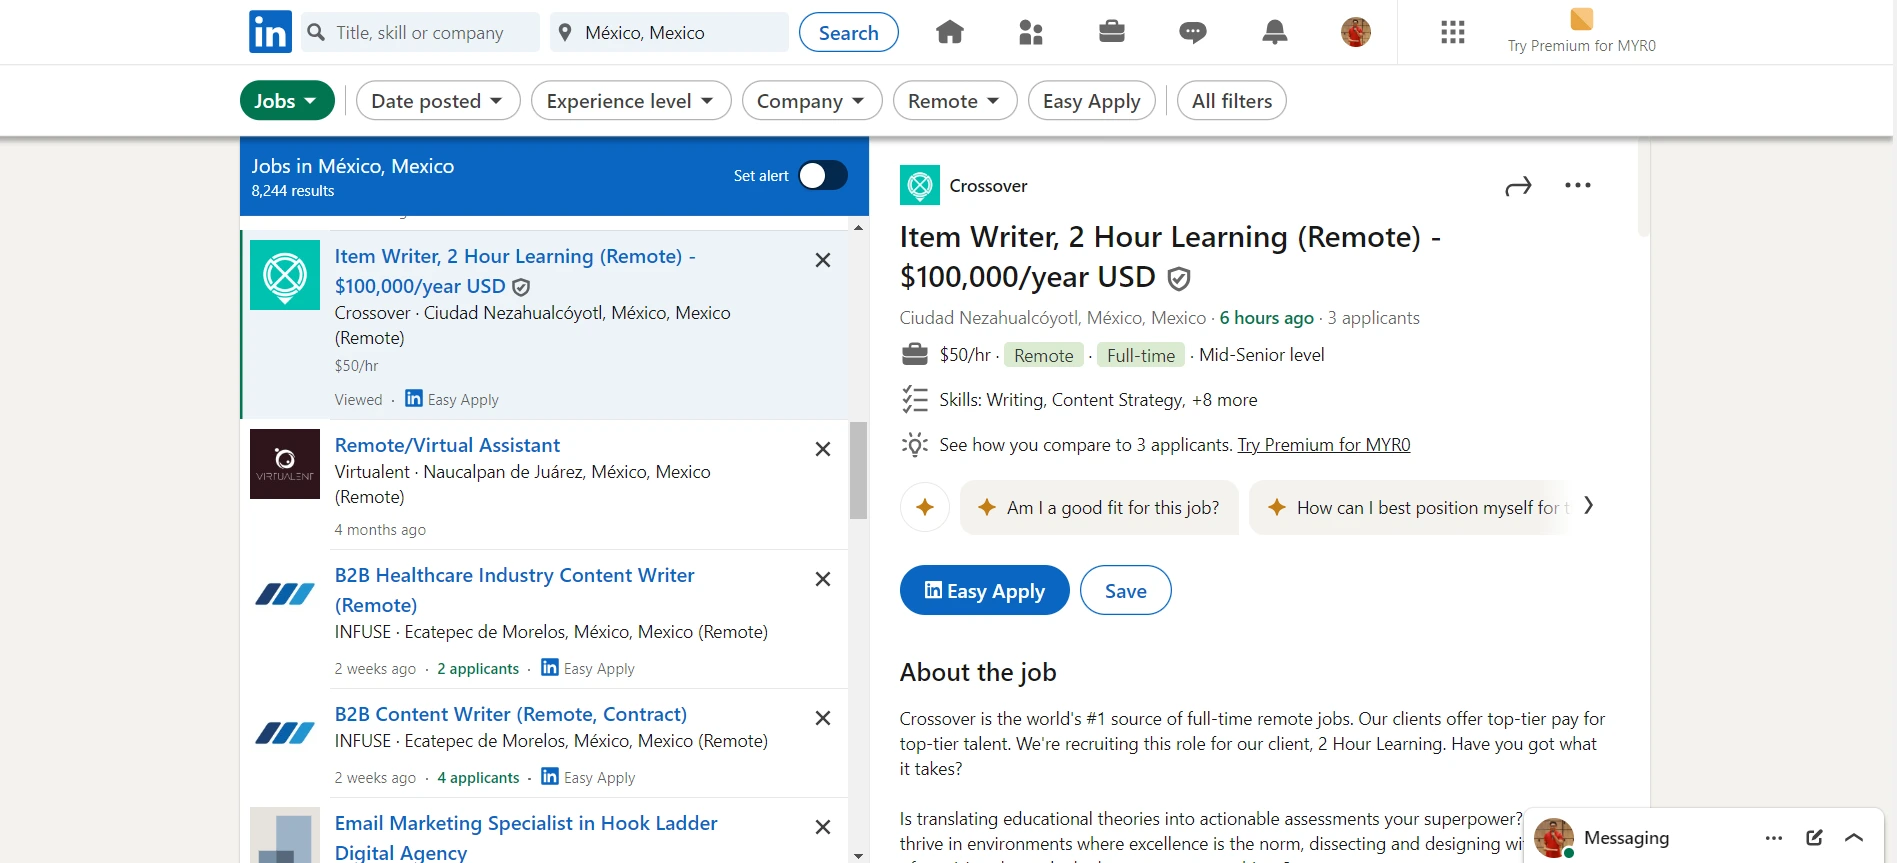The height and width of the screenshot is (863, 1897).
Task: Dismiss the B2B Content Writer contract card
Action: coord(822,718)
